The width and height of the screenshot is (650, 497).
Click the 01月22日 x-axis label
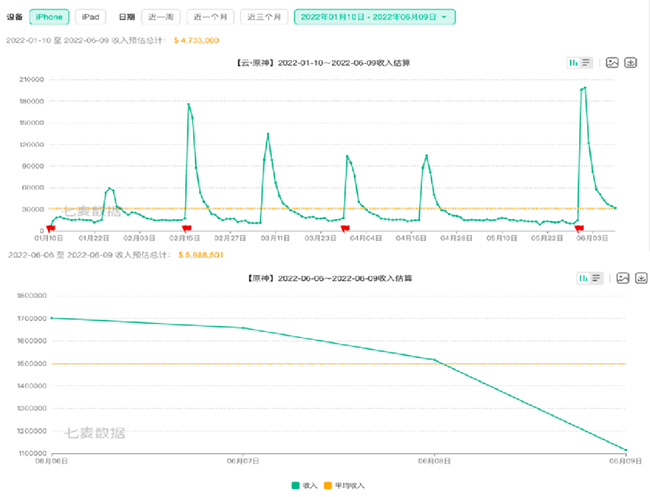pos(94,238)
